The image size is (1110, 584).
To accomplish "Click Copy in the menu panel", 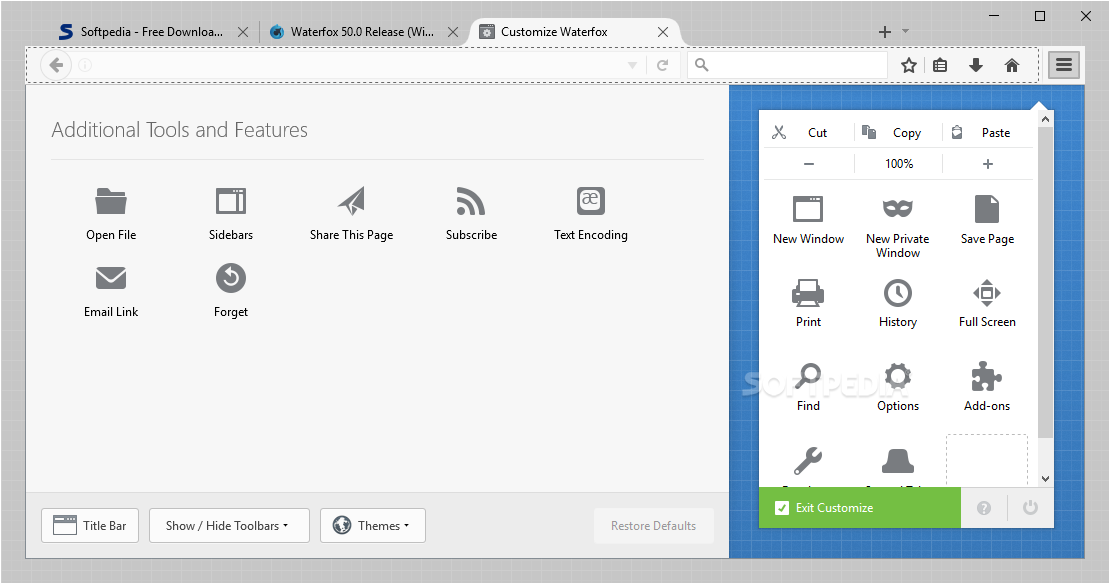I will [x=898, y=132].
